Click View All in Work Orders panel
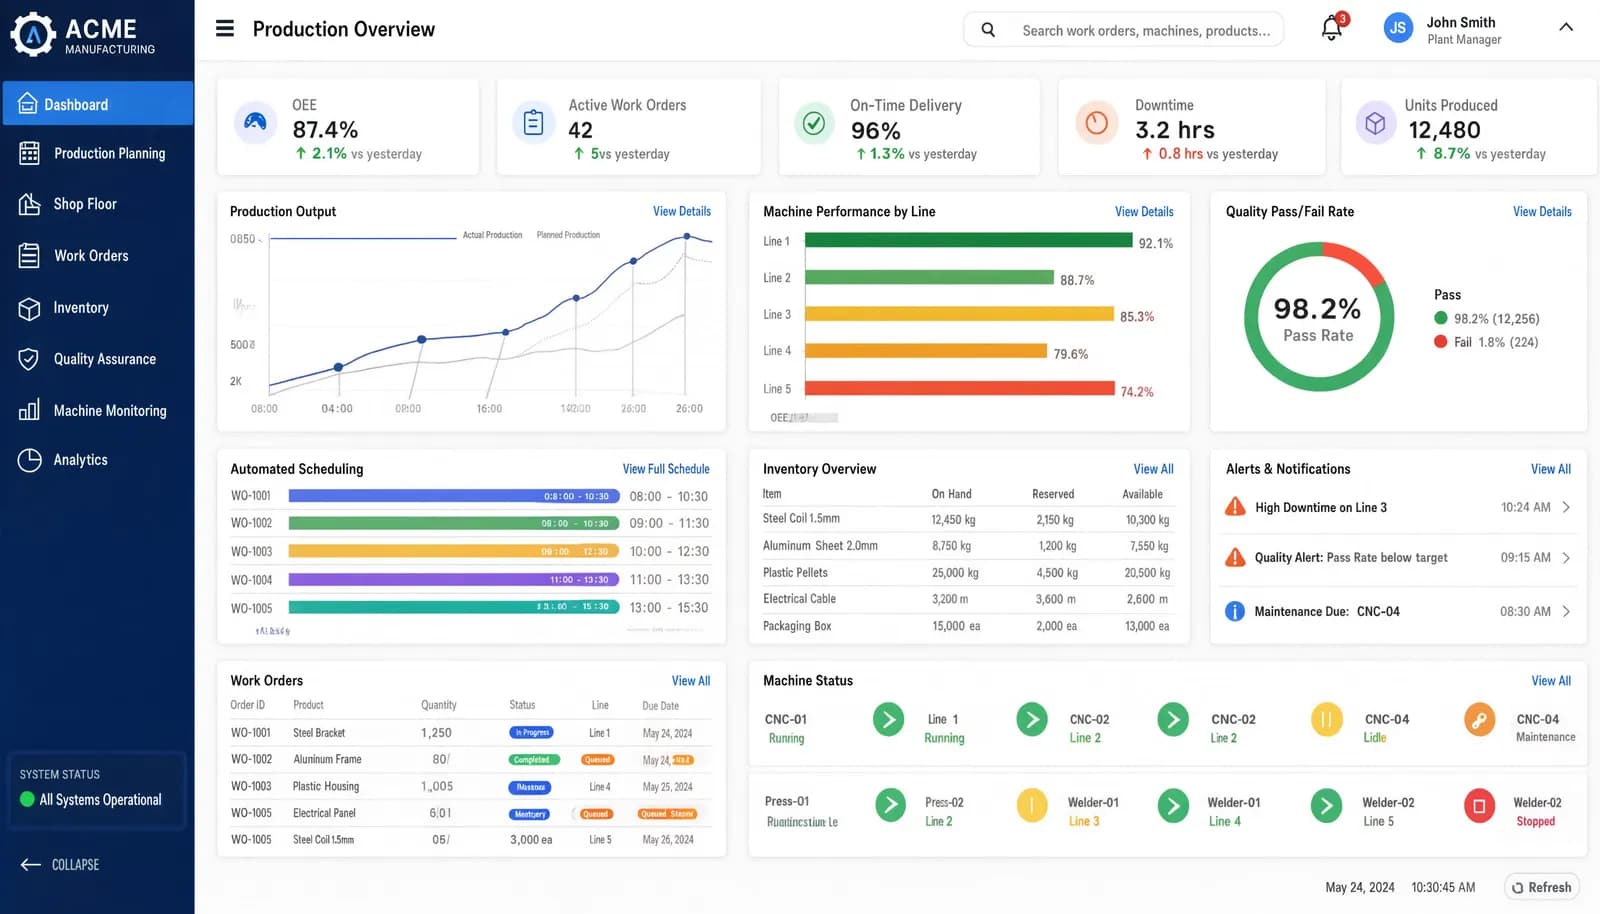The image size is (1600, 914). pos(691,681)
